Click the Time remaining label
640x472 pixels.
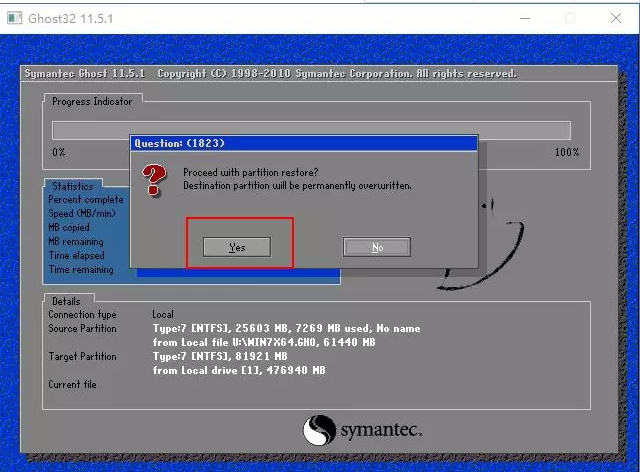pos(81,269)
